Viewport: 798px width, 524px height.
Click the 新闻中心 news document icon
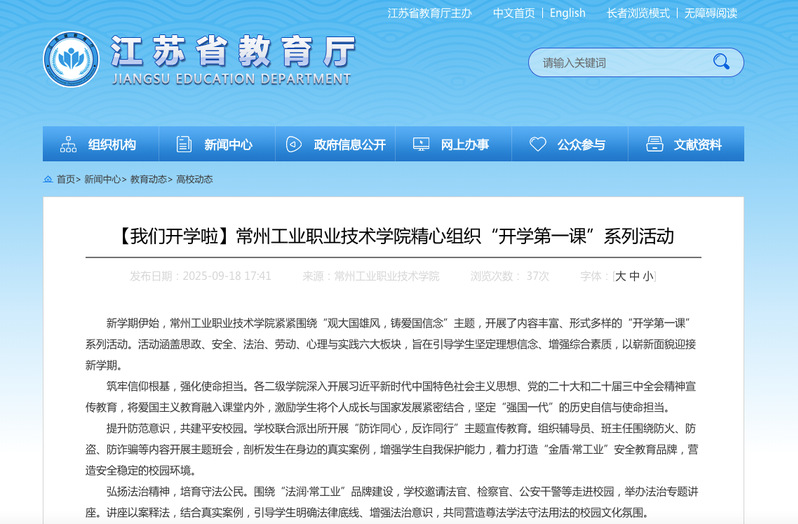pyautogui.click(x=184, y=144)
